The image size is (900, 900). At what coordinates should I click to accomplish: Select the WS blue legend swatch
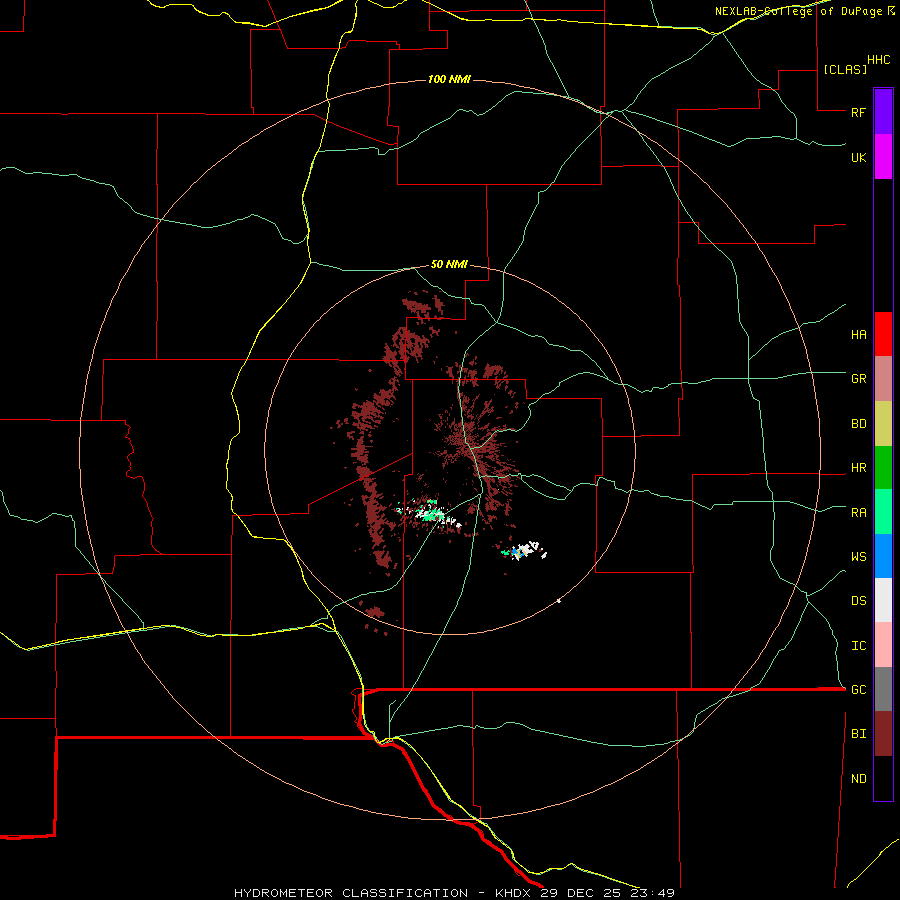(883, 556)
